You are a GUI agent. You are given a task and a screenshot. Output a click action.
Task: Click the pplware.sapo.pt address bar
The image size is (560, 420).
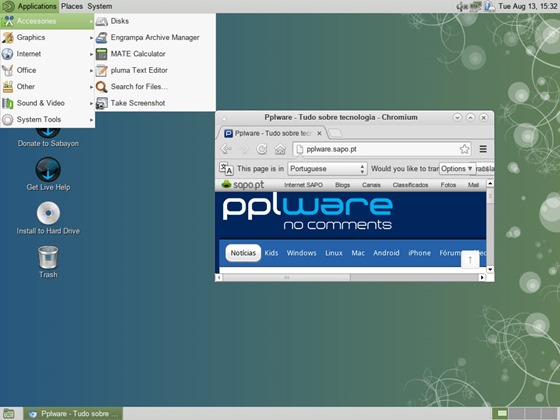tap(382, 149)
